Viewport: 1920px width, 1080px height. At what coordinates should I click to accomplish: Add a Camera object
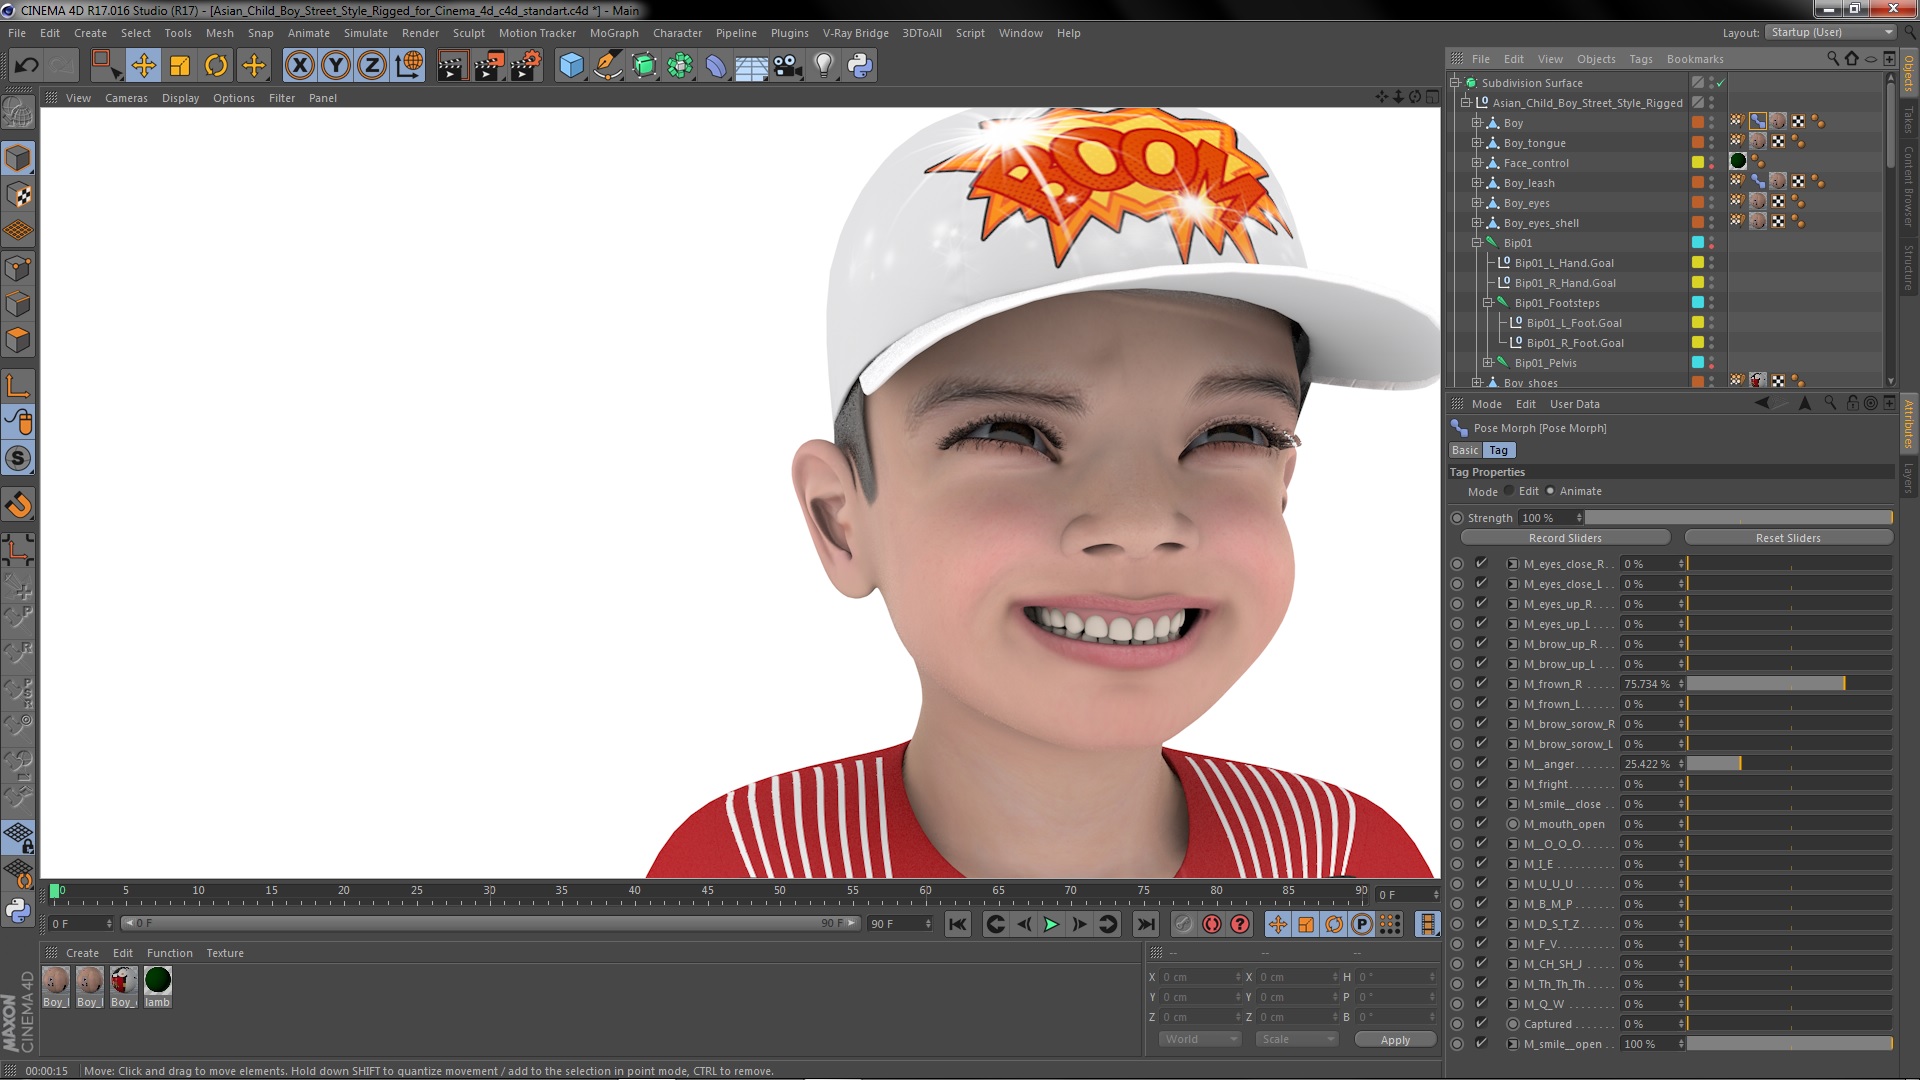(788, 66)
